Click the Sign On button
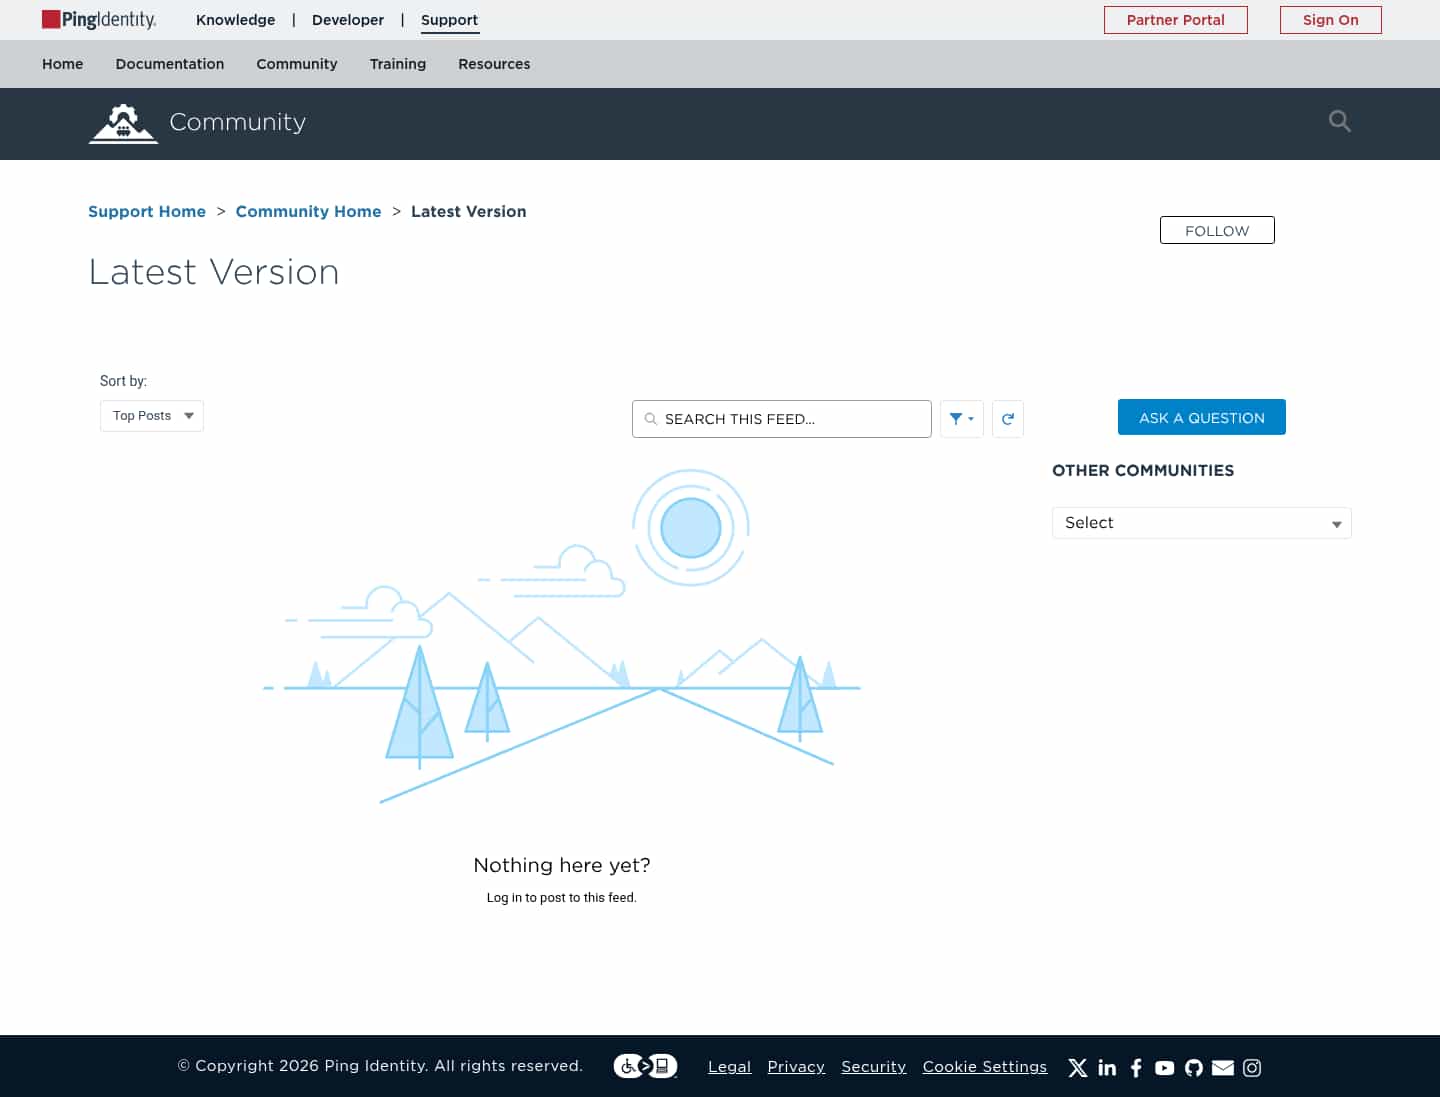The width and height of the screenshot is (1440, 1097). click(1331, 20)
